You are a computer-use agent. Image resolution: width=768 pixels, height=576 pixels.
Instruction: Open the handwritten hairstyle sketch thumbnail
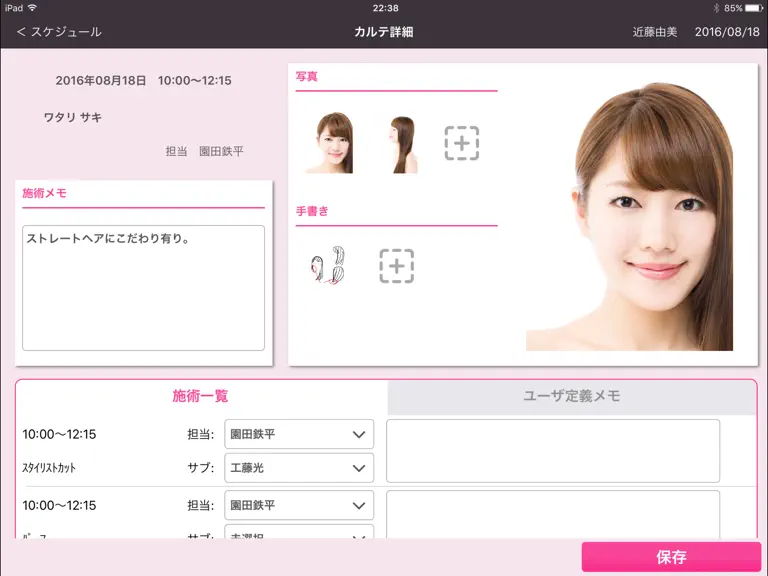[328, 265]
